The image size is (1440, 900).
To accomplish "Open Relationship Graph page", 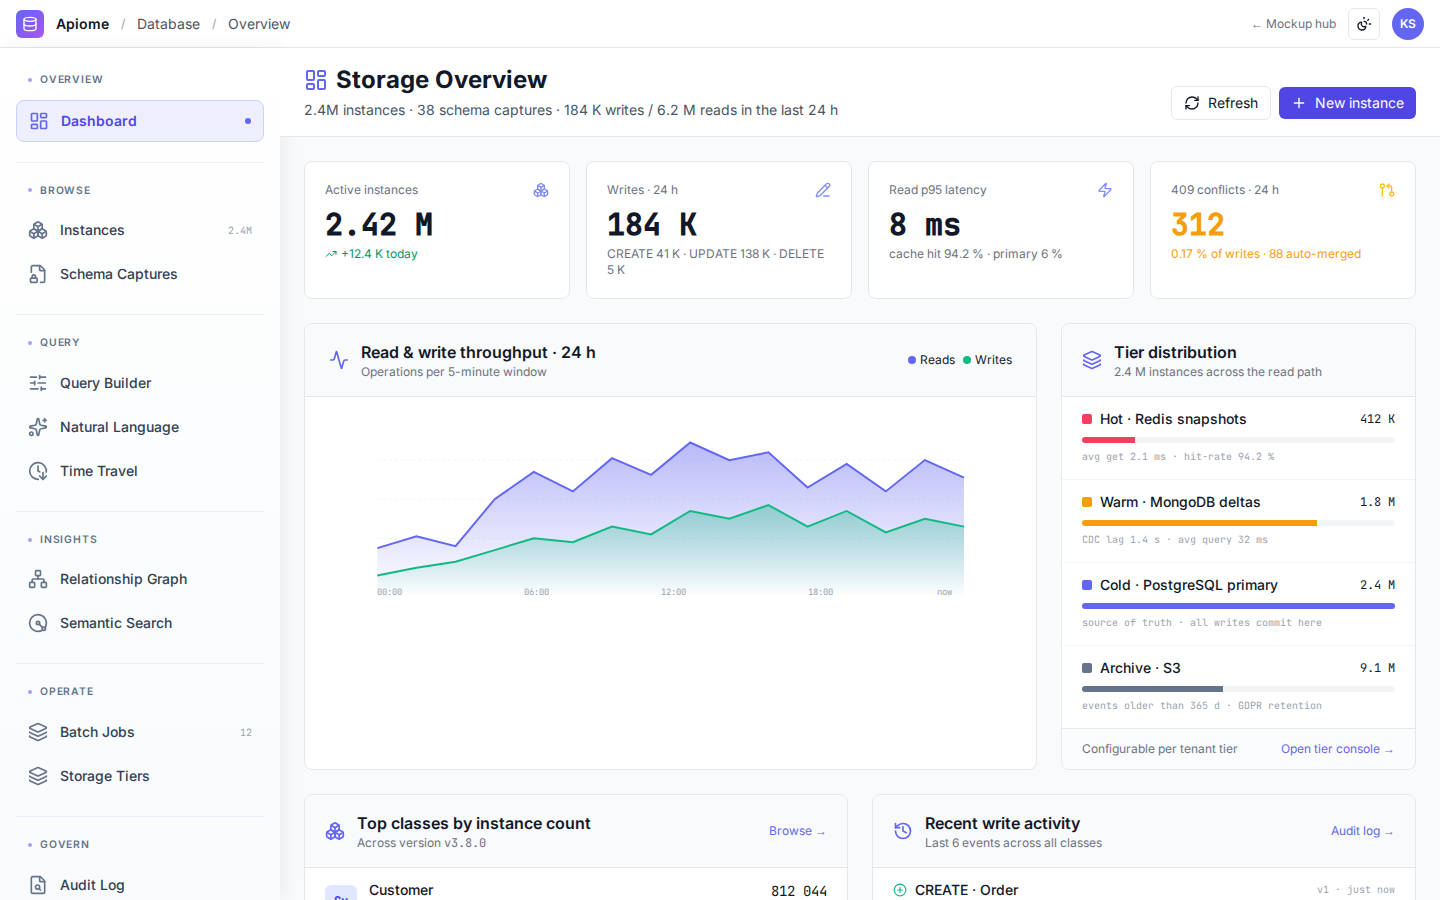I will (140, 579).
